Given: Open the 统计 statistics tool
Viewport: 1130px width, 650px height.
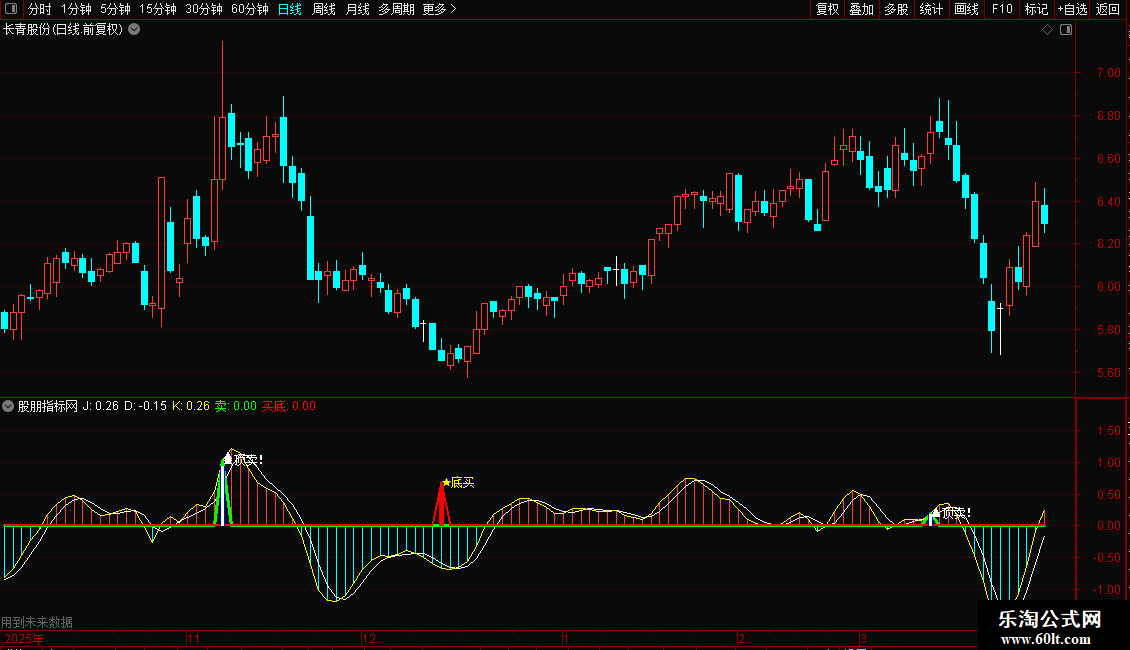Looking at the screenshot, I should [931, 9].
